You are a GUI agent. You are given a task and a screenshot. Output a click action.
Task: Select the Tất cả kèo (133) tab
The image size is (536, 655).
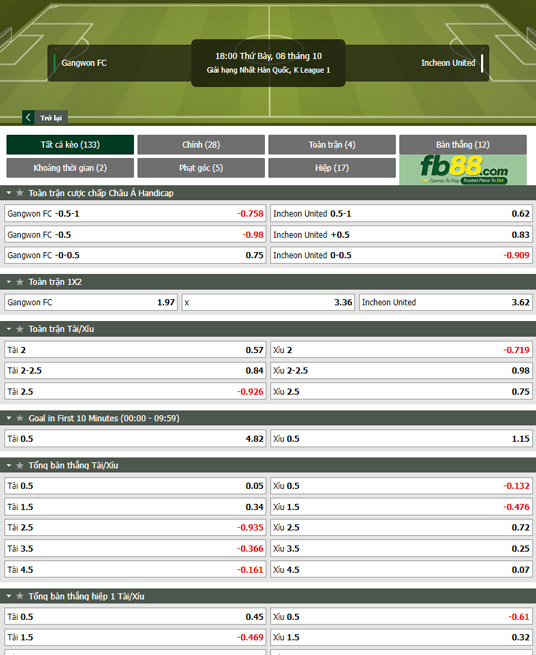tap(70, 145)
